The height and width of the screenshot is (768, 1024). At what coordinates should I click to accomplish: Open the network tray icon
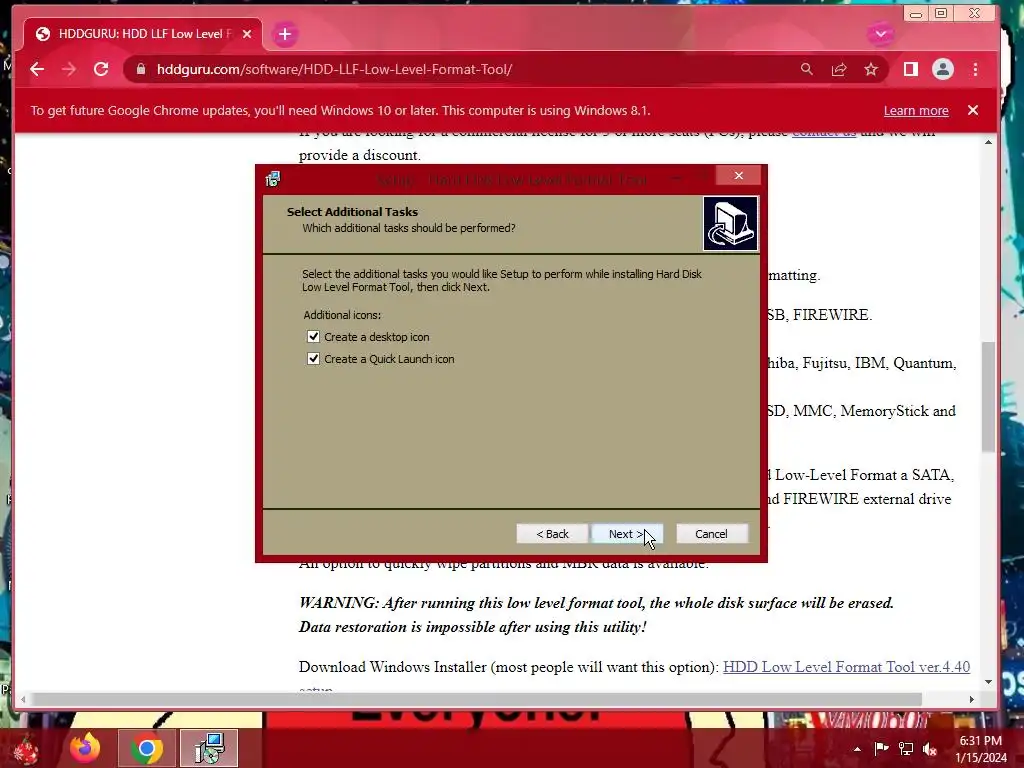pos(906,749)
